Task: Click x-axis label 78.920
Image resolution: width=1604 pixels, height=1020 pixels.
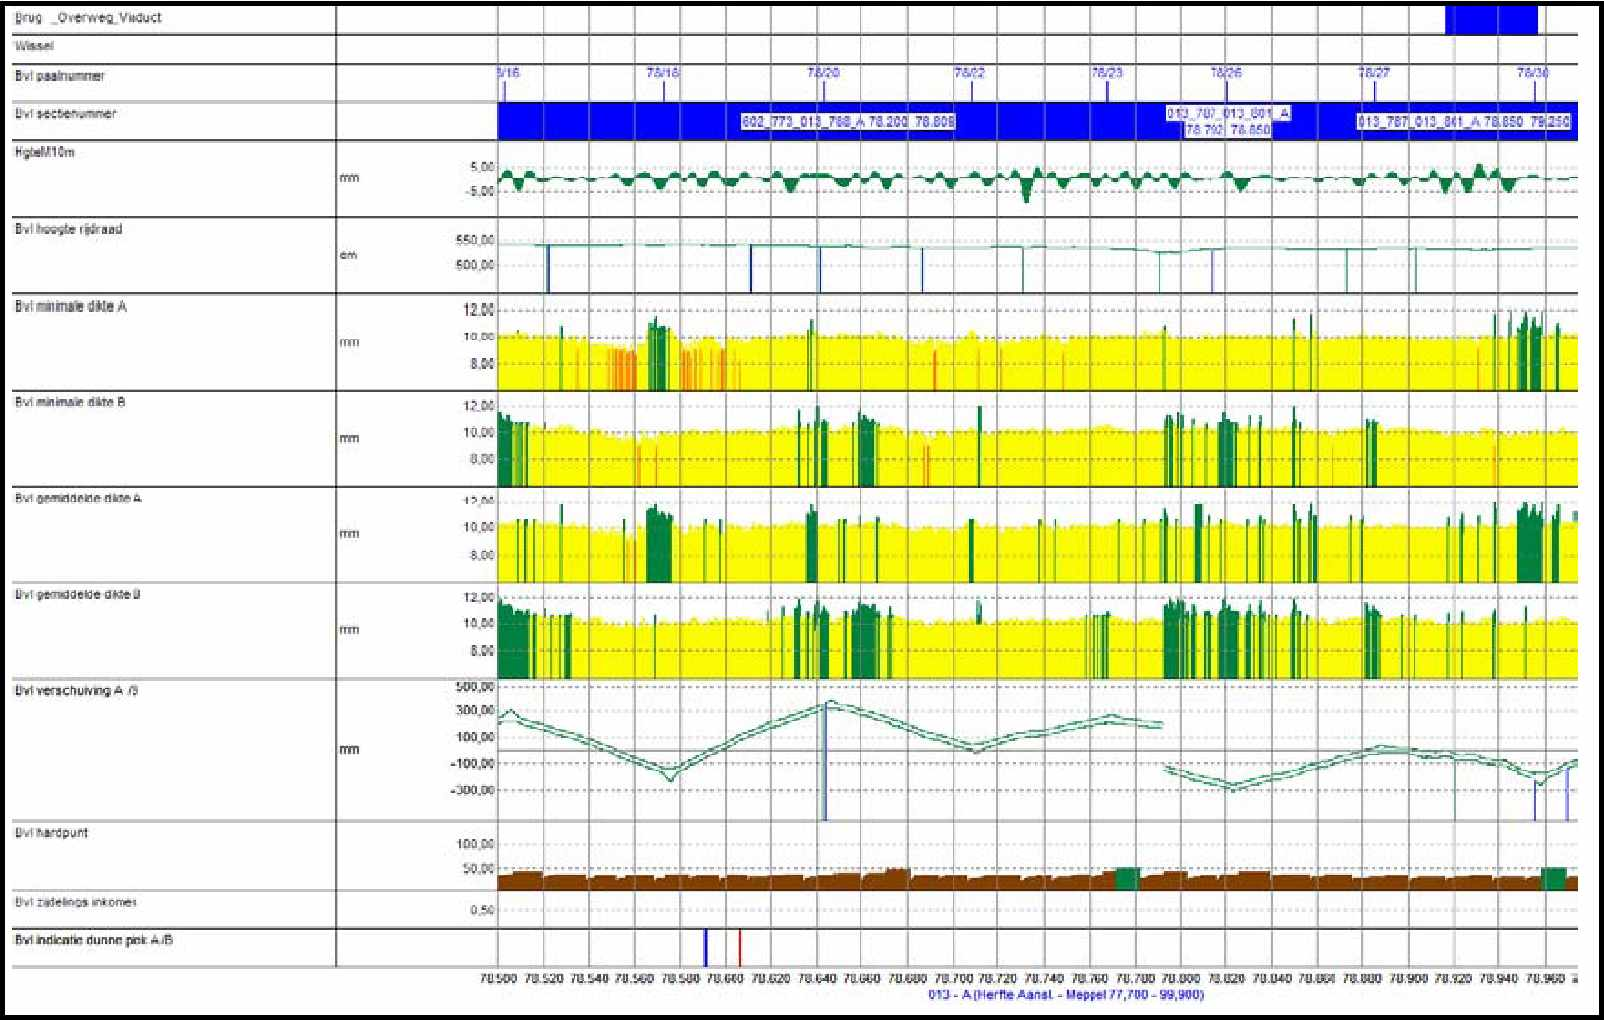Action: [1453, 979]
